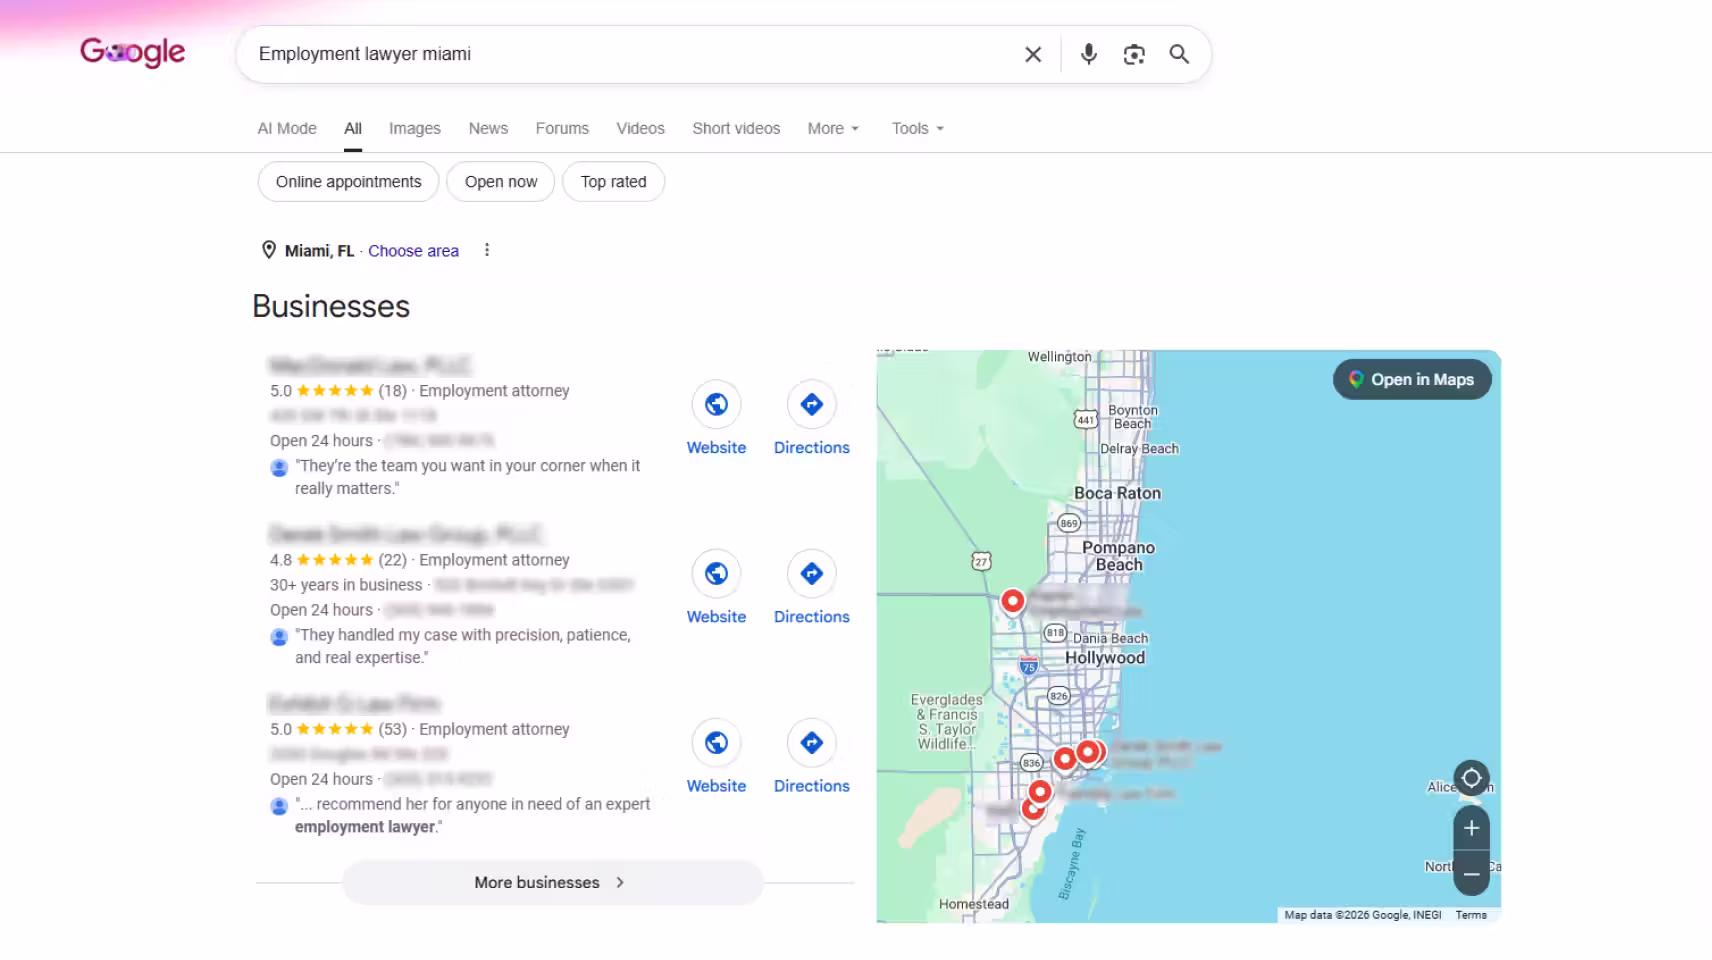This screenshot has height=960, width=1712.
Task: Click the 5.0 rating with (18) reviews
Action: [338, 391]
